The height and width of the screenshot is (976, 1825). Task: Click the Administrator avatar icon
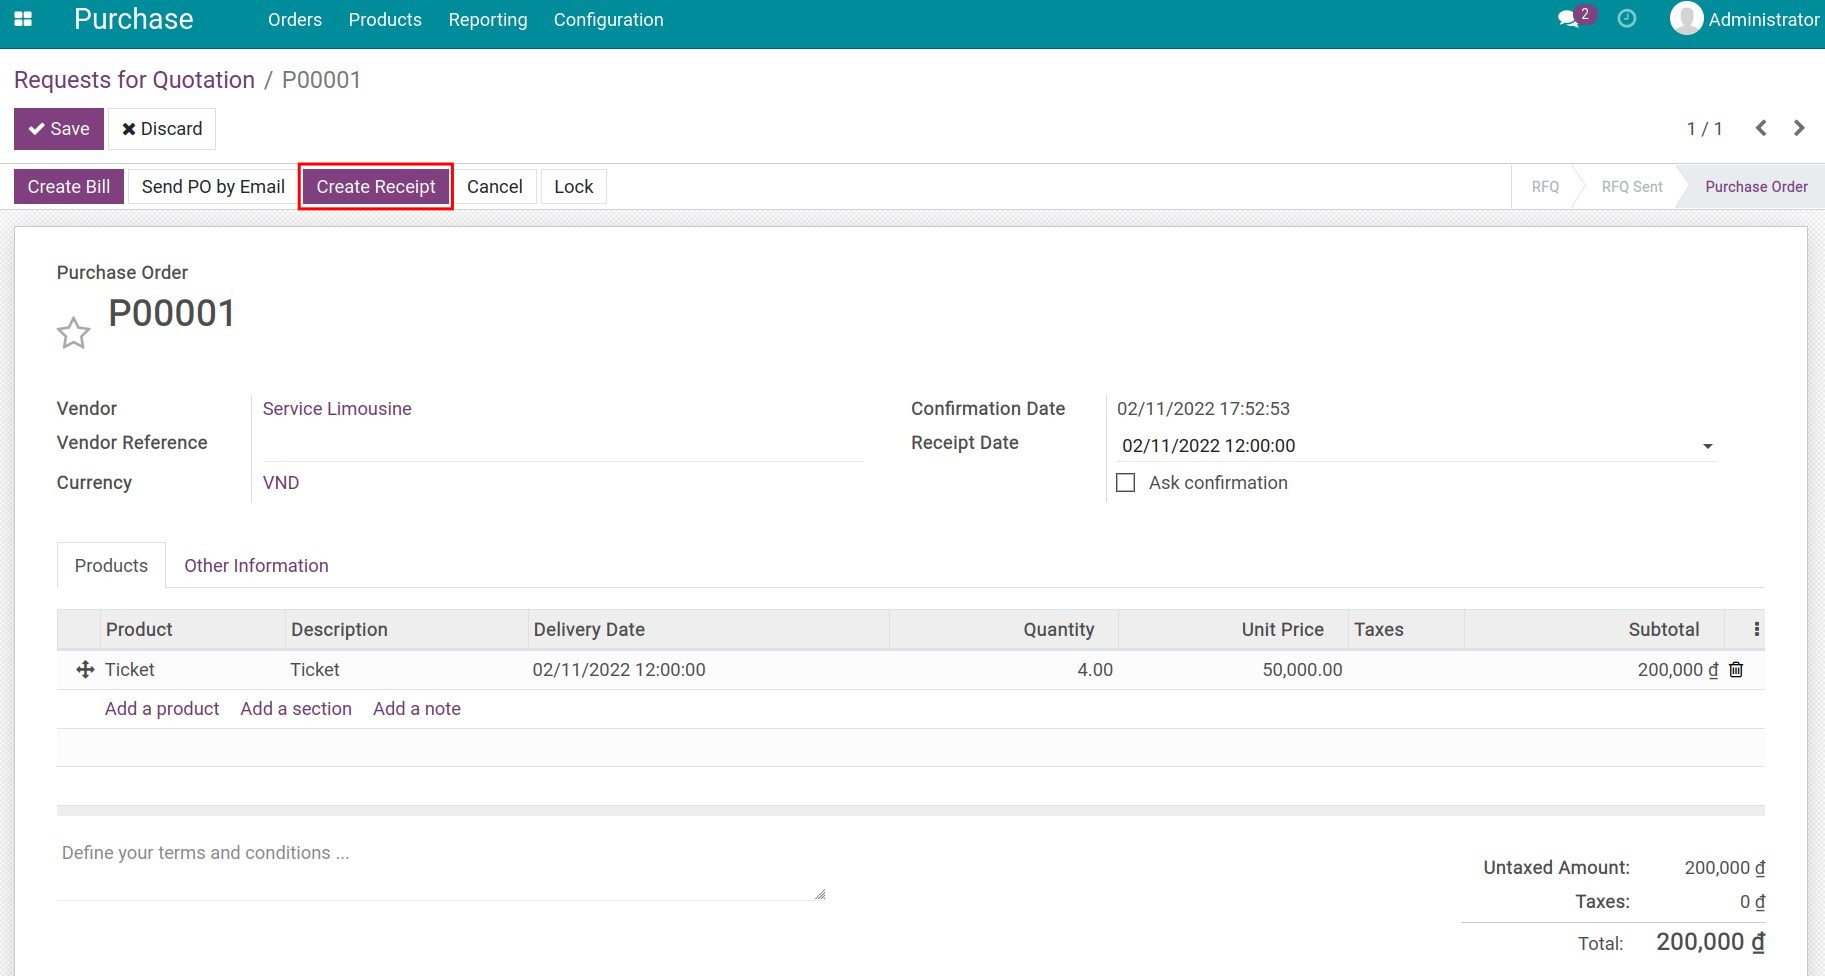pyautogui.click(x=1686, y=19)
